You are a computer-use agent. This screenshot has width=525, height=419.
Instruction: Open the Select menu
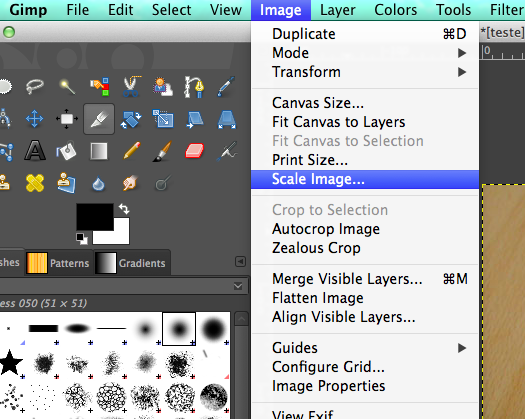click(171, 10)
